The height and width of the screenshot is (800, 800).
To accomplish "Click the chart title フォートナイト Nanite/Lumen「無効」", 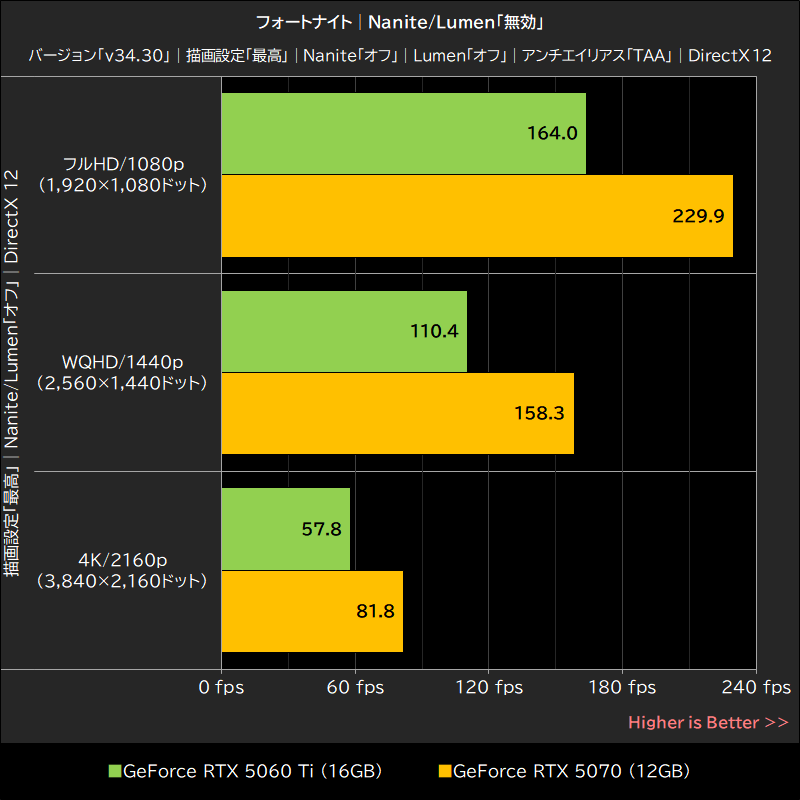I will click(399, 22).
